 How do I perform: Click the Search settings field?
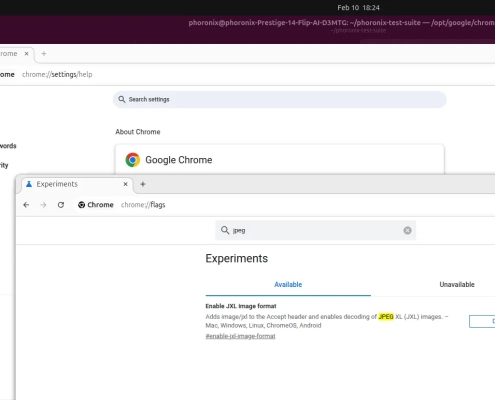[279, 99]
